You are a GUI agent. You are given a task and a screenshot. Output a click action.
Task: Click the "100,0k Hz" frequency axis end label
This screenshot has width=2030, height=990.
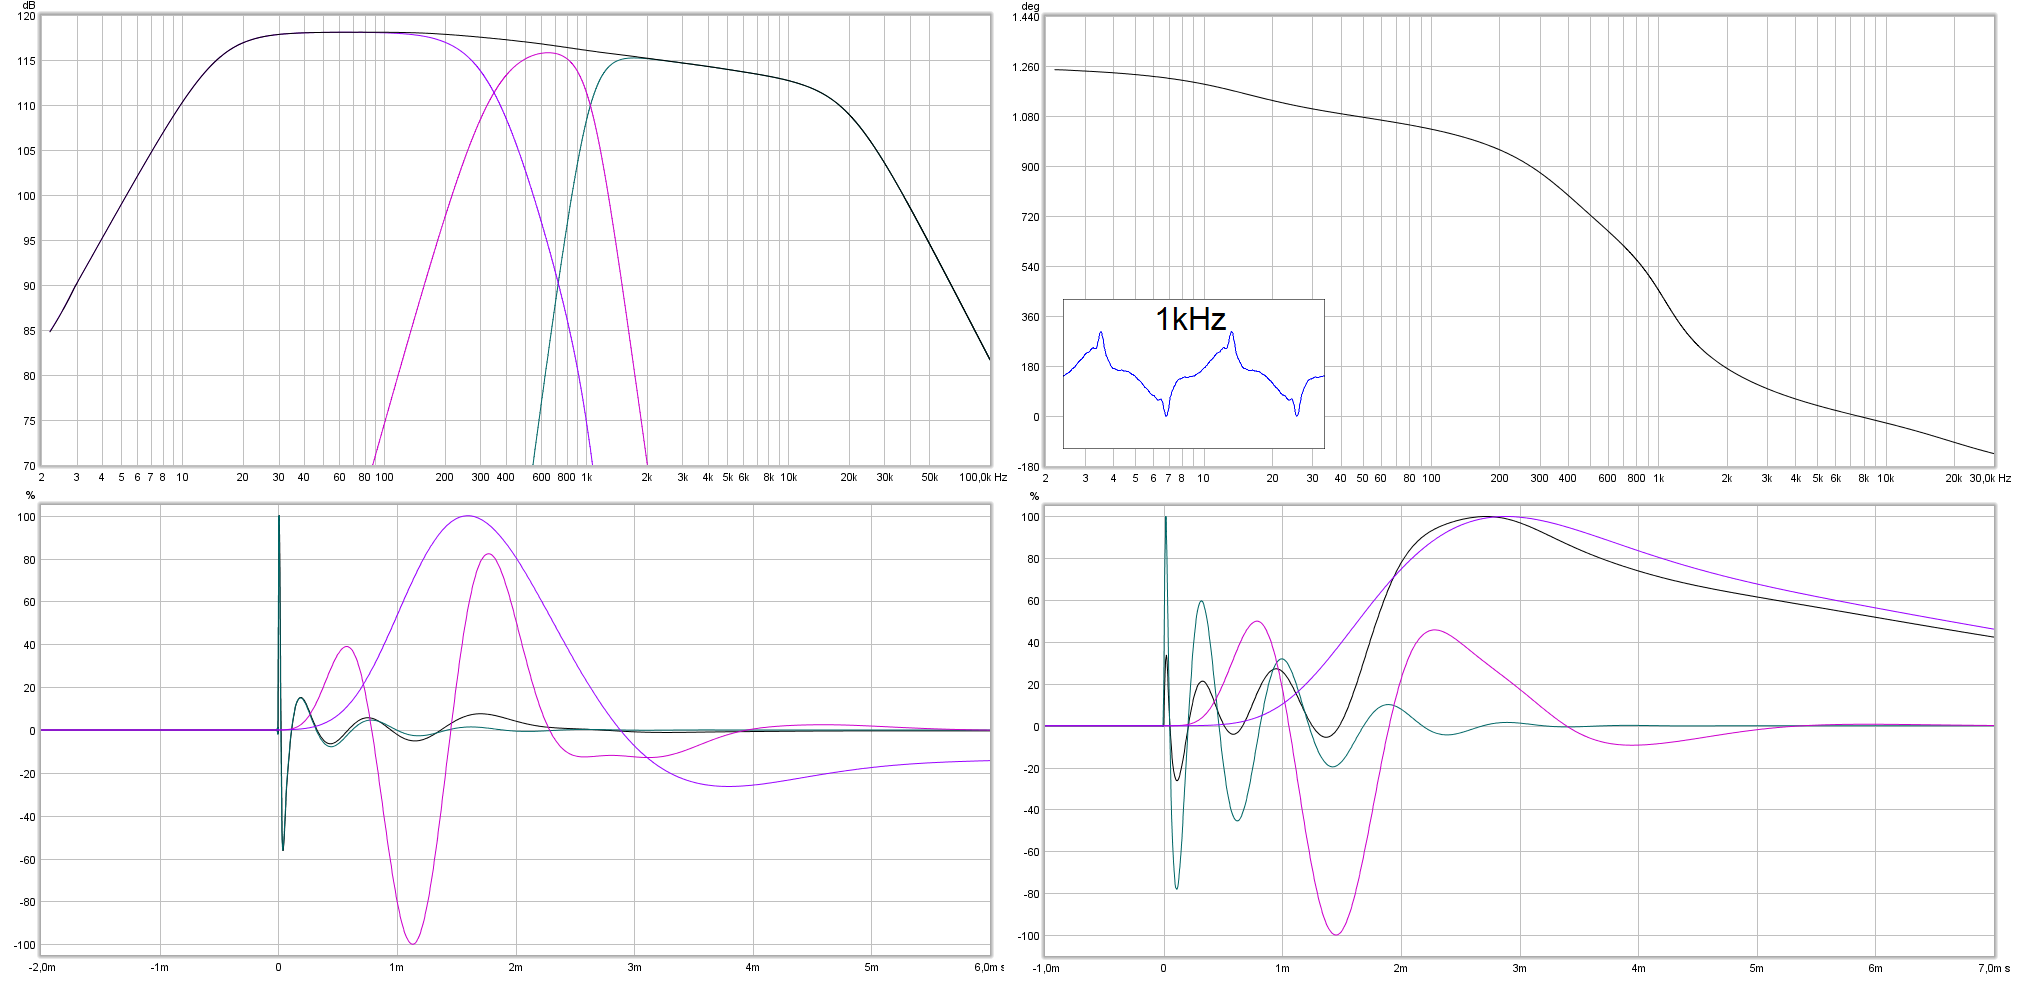(x=982, y=477)
